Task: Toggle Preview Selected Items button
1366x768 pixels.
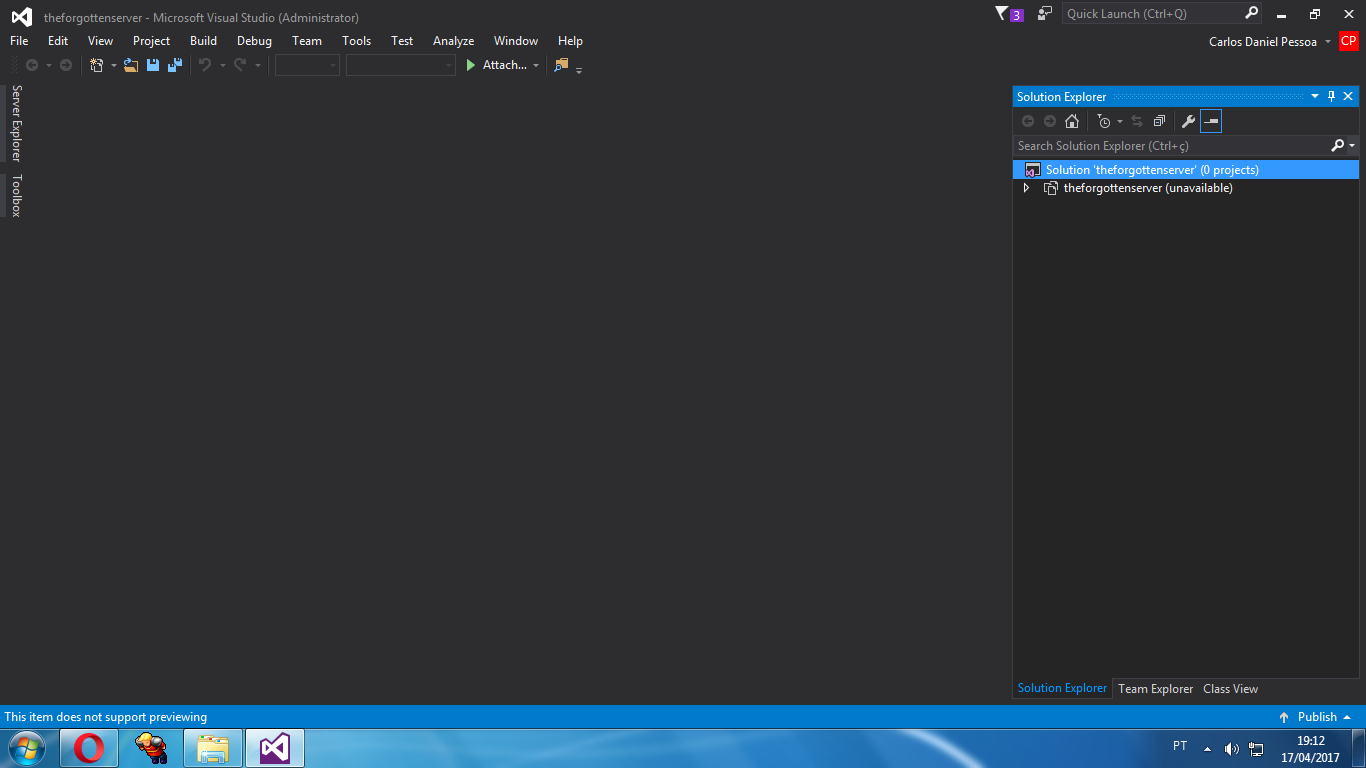Action: click(1211, 121)
